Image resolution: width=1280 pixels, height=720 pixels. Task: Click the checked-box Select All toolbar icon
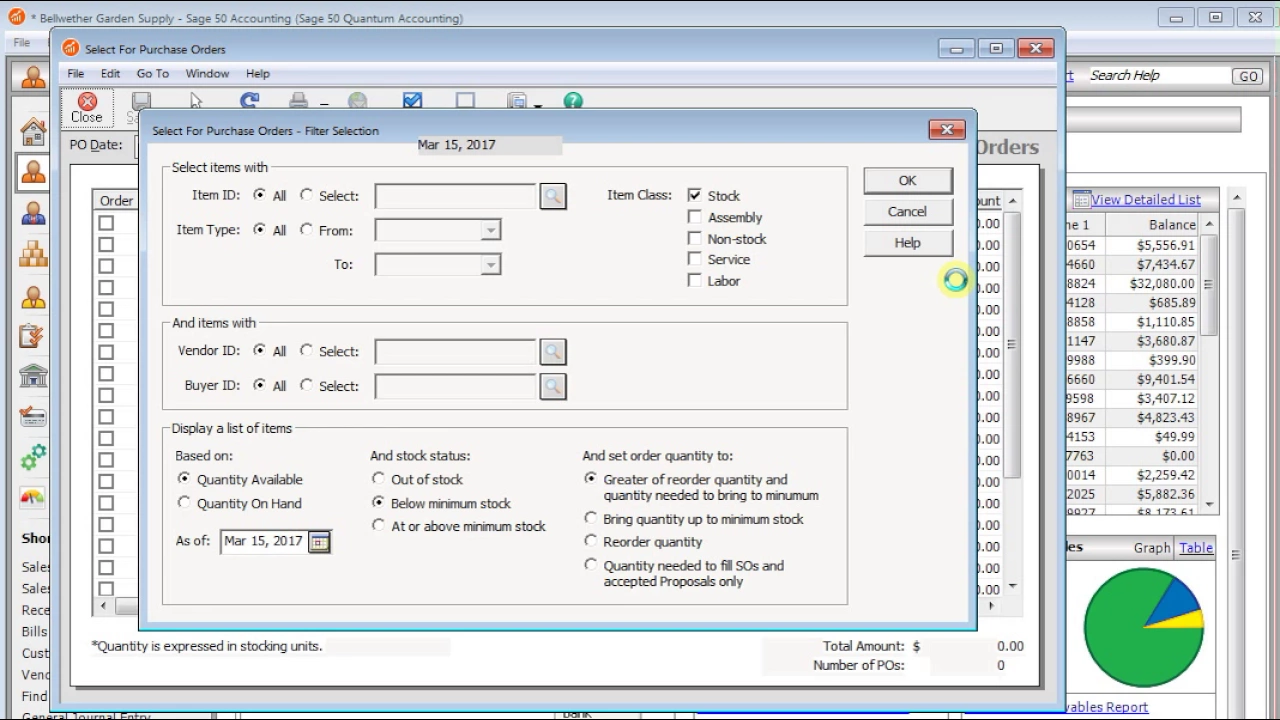pyautogui.click(x=412, y=101)
